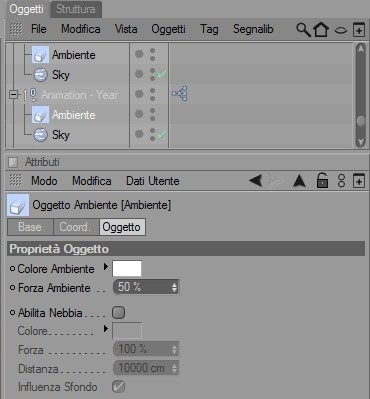Viewport: 370px width, 399px height.
Task: Click the Forza Ambiente 50 % field
Action: pyautogui.click(x=146, y=287)
